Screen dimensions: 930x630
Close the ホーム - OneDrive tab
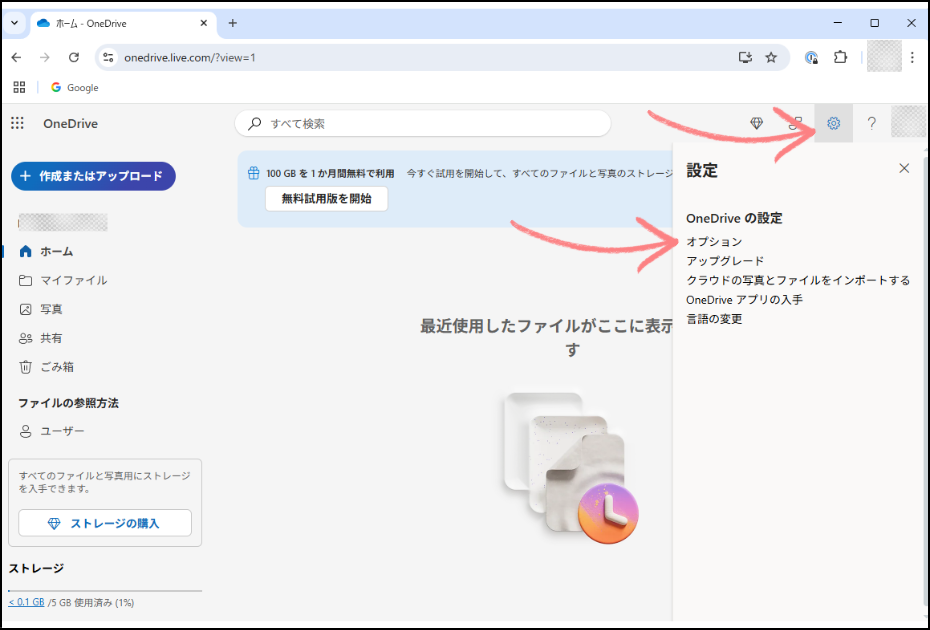point(203,23)
